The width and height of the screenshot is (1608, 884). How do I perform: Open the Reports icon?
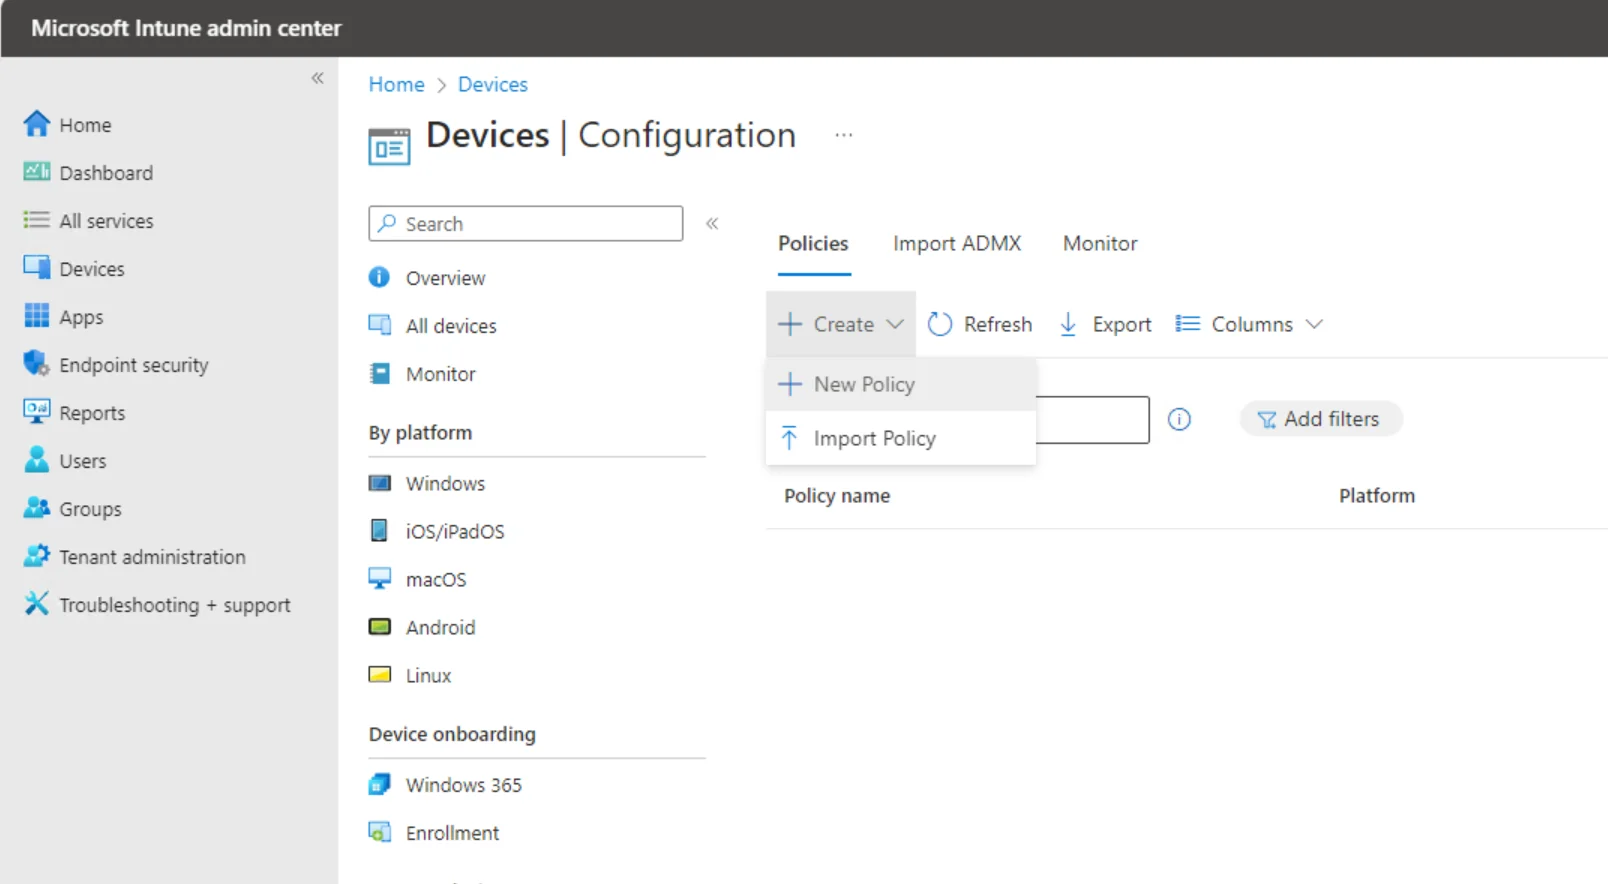tap(37, 412)
